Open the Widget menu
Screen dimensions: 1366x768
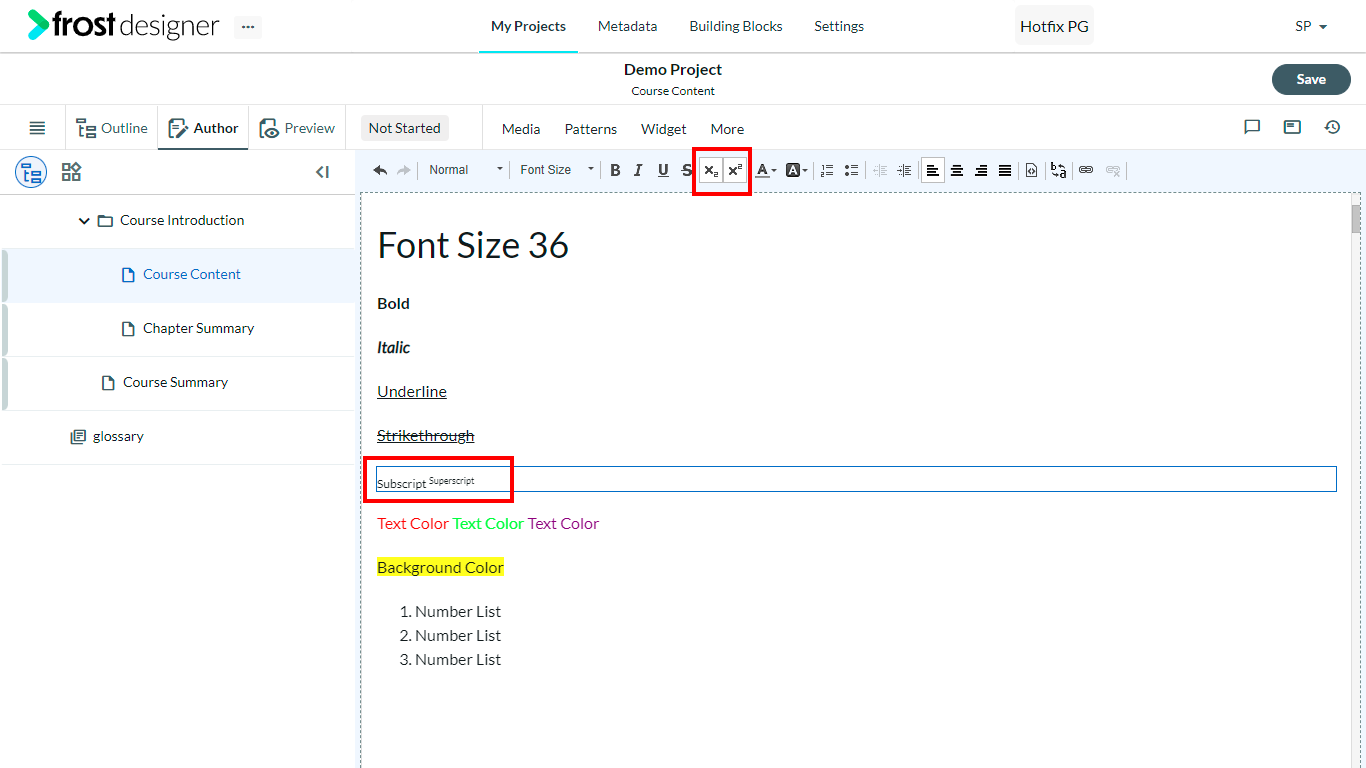pyautogui.click(x=664, y=129)
